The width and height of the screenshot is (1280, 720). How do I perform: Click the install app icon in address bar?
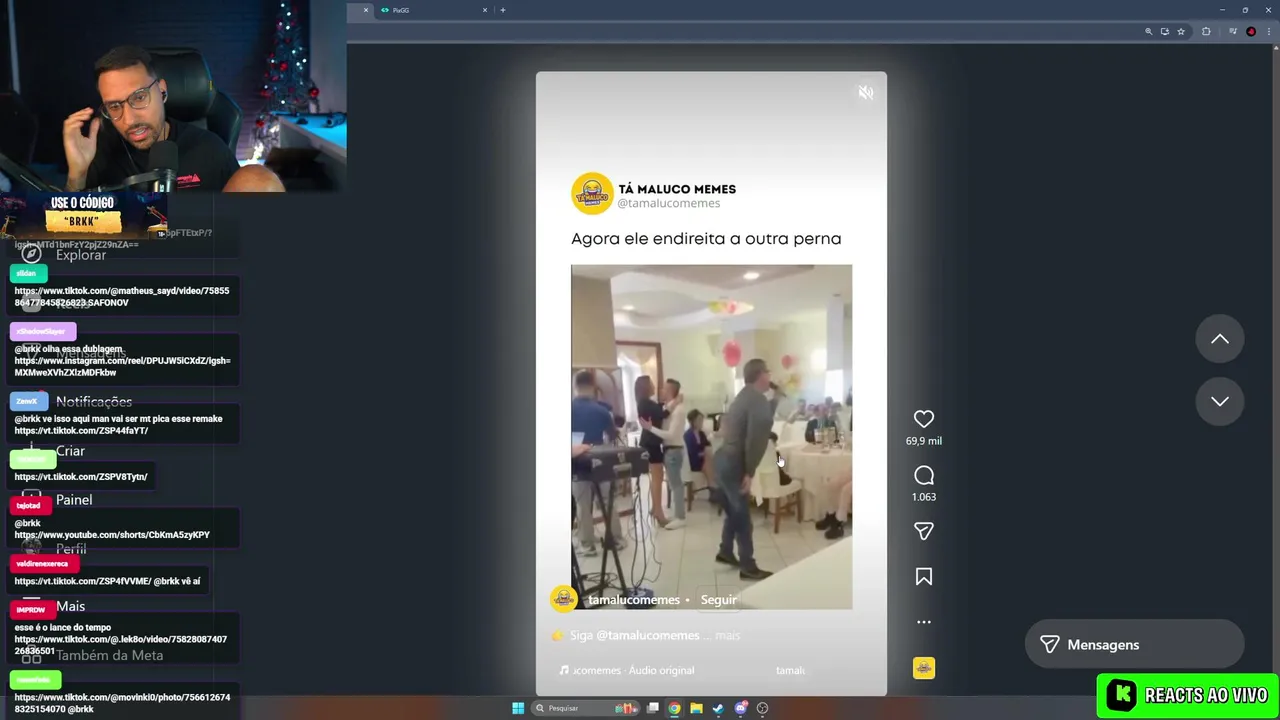[1165, 32]
